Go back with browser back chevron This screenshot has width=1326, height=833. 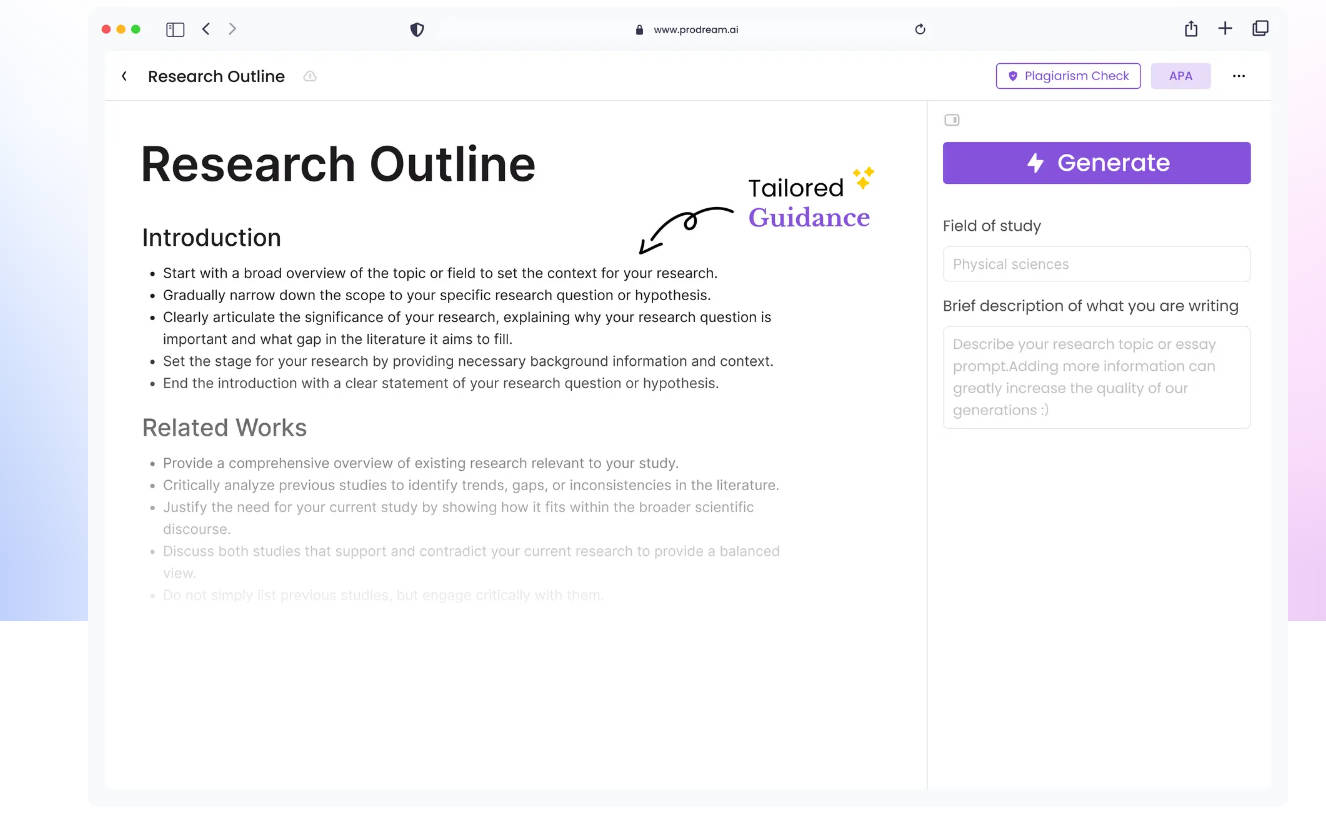pos(206,29)
